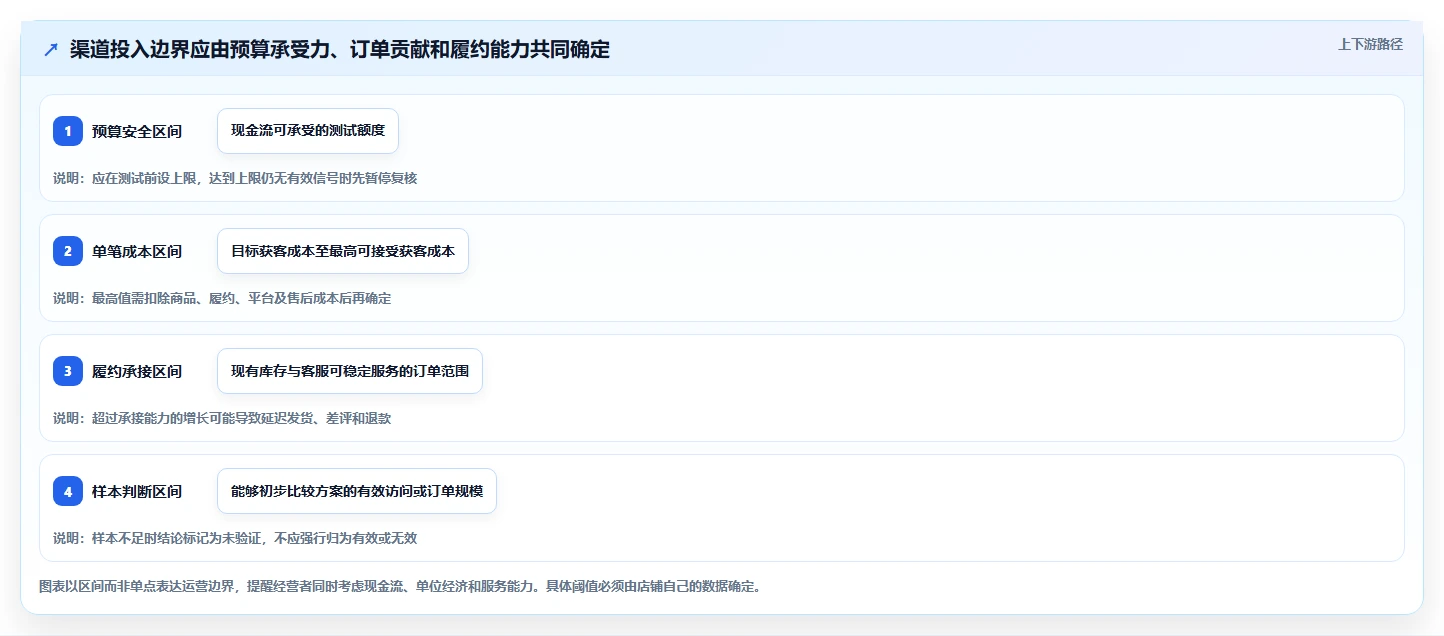The image size is (1444, 636).
Task: Click the number 3 badge
Action: tap(68, 371)
